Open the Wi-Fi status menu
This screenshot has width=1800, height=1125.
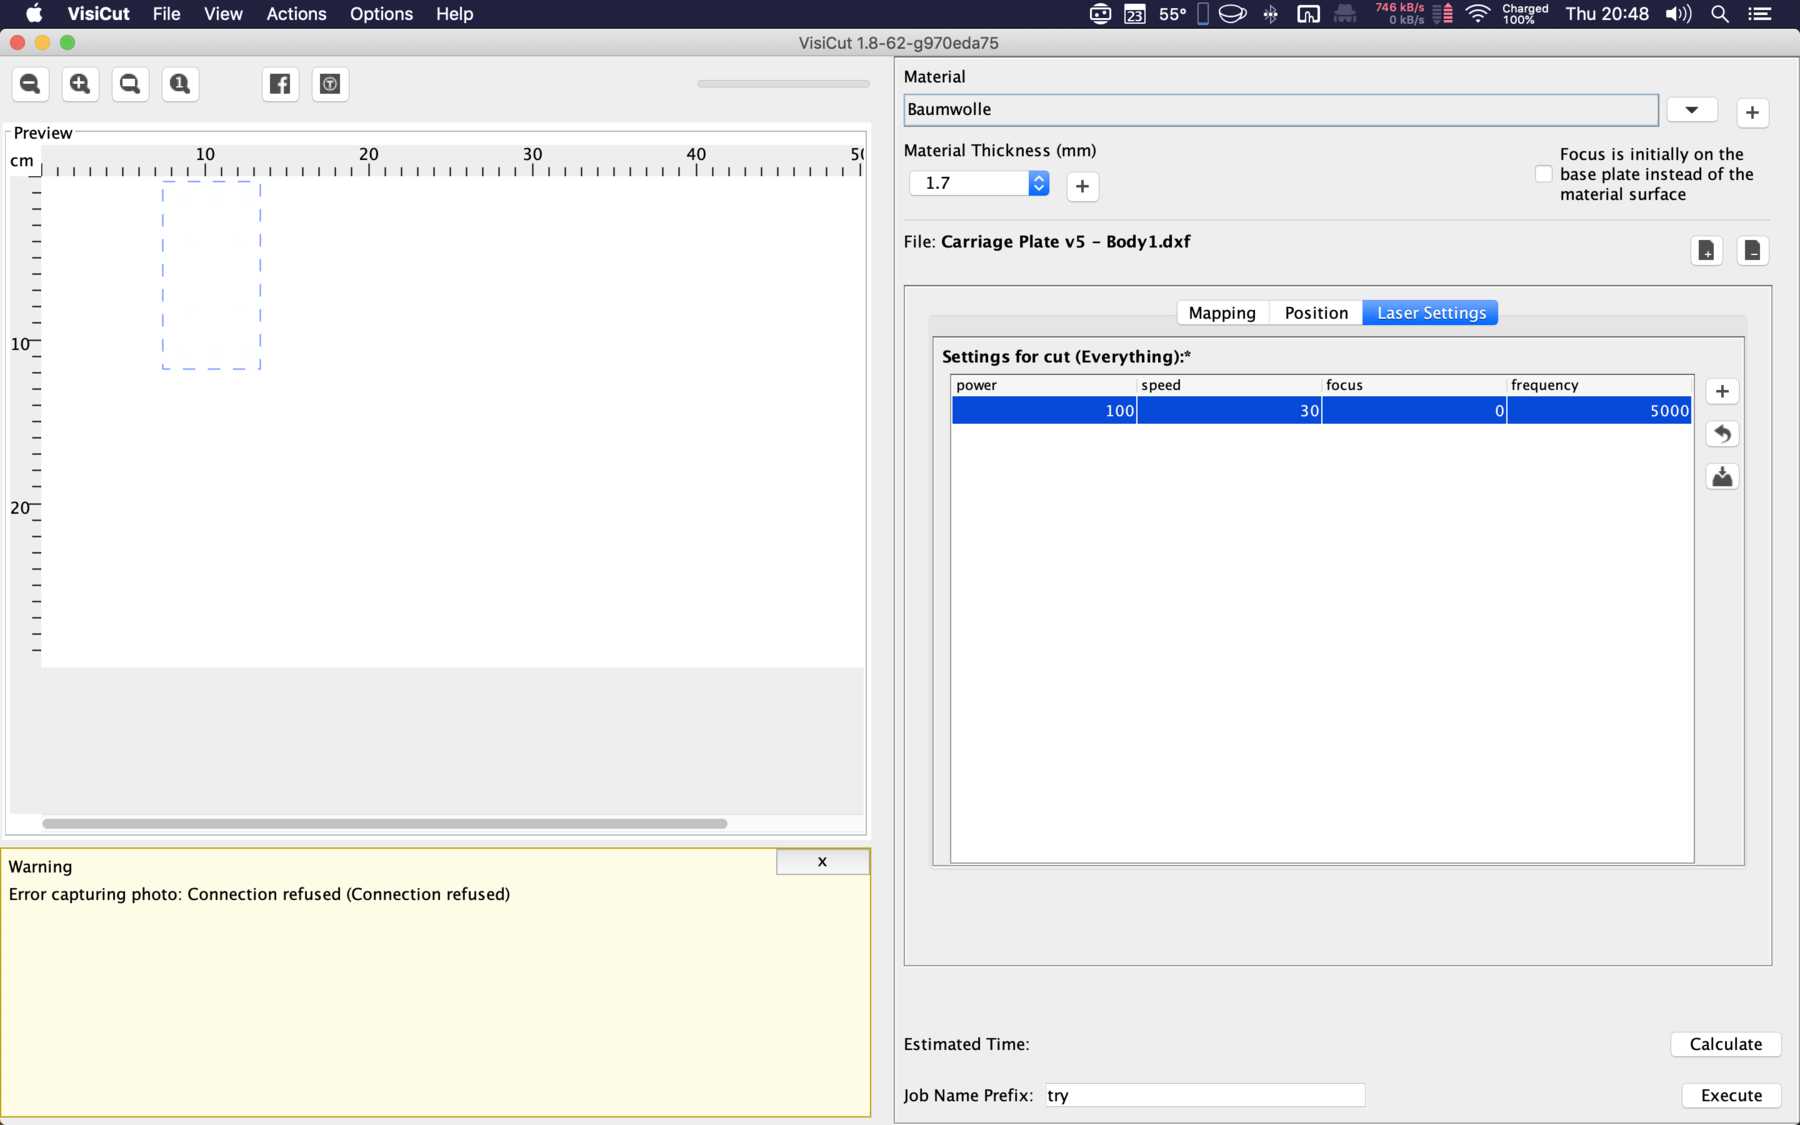pyautogui.click(x=1478, y=14)
